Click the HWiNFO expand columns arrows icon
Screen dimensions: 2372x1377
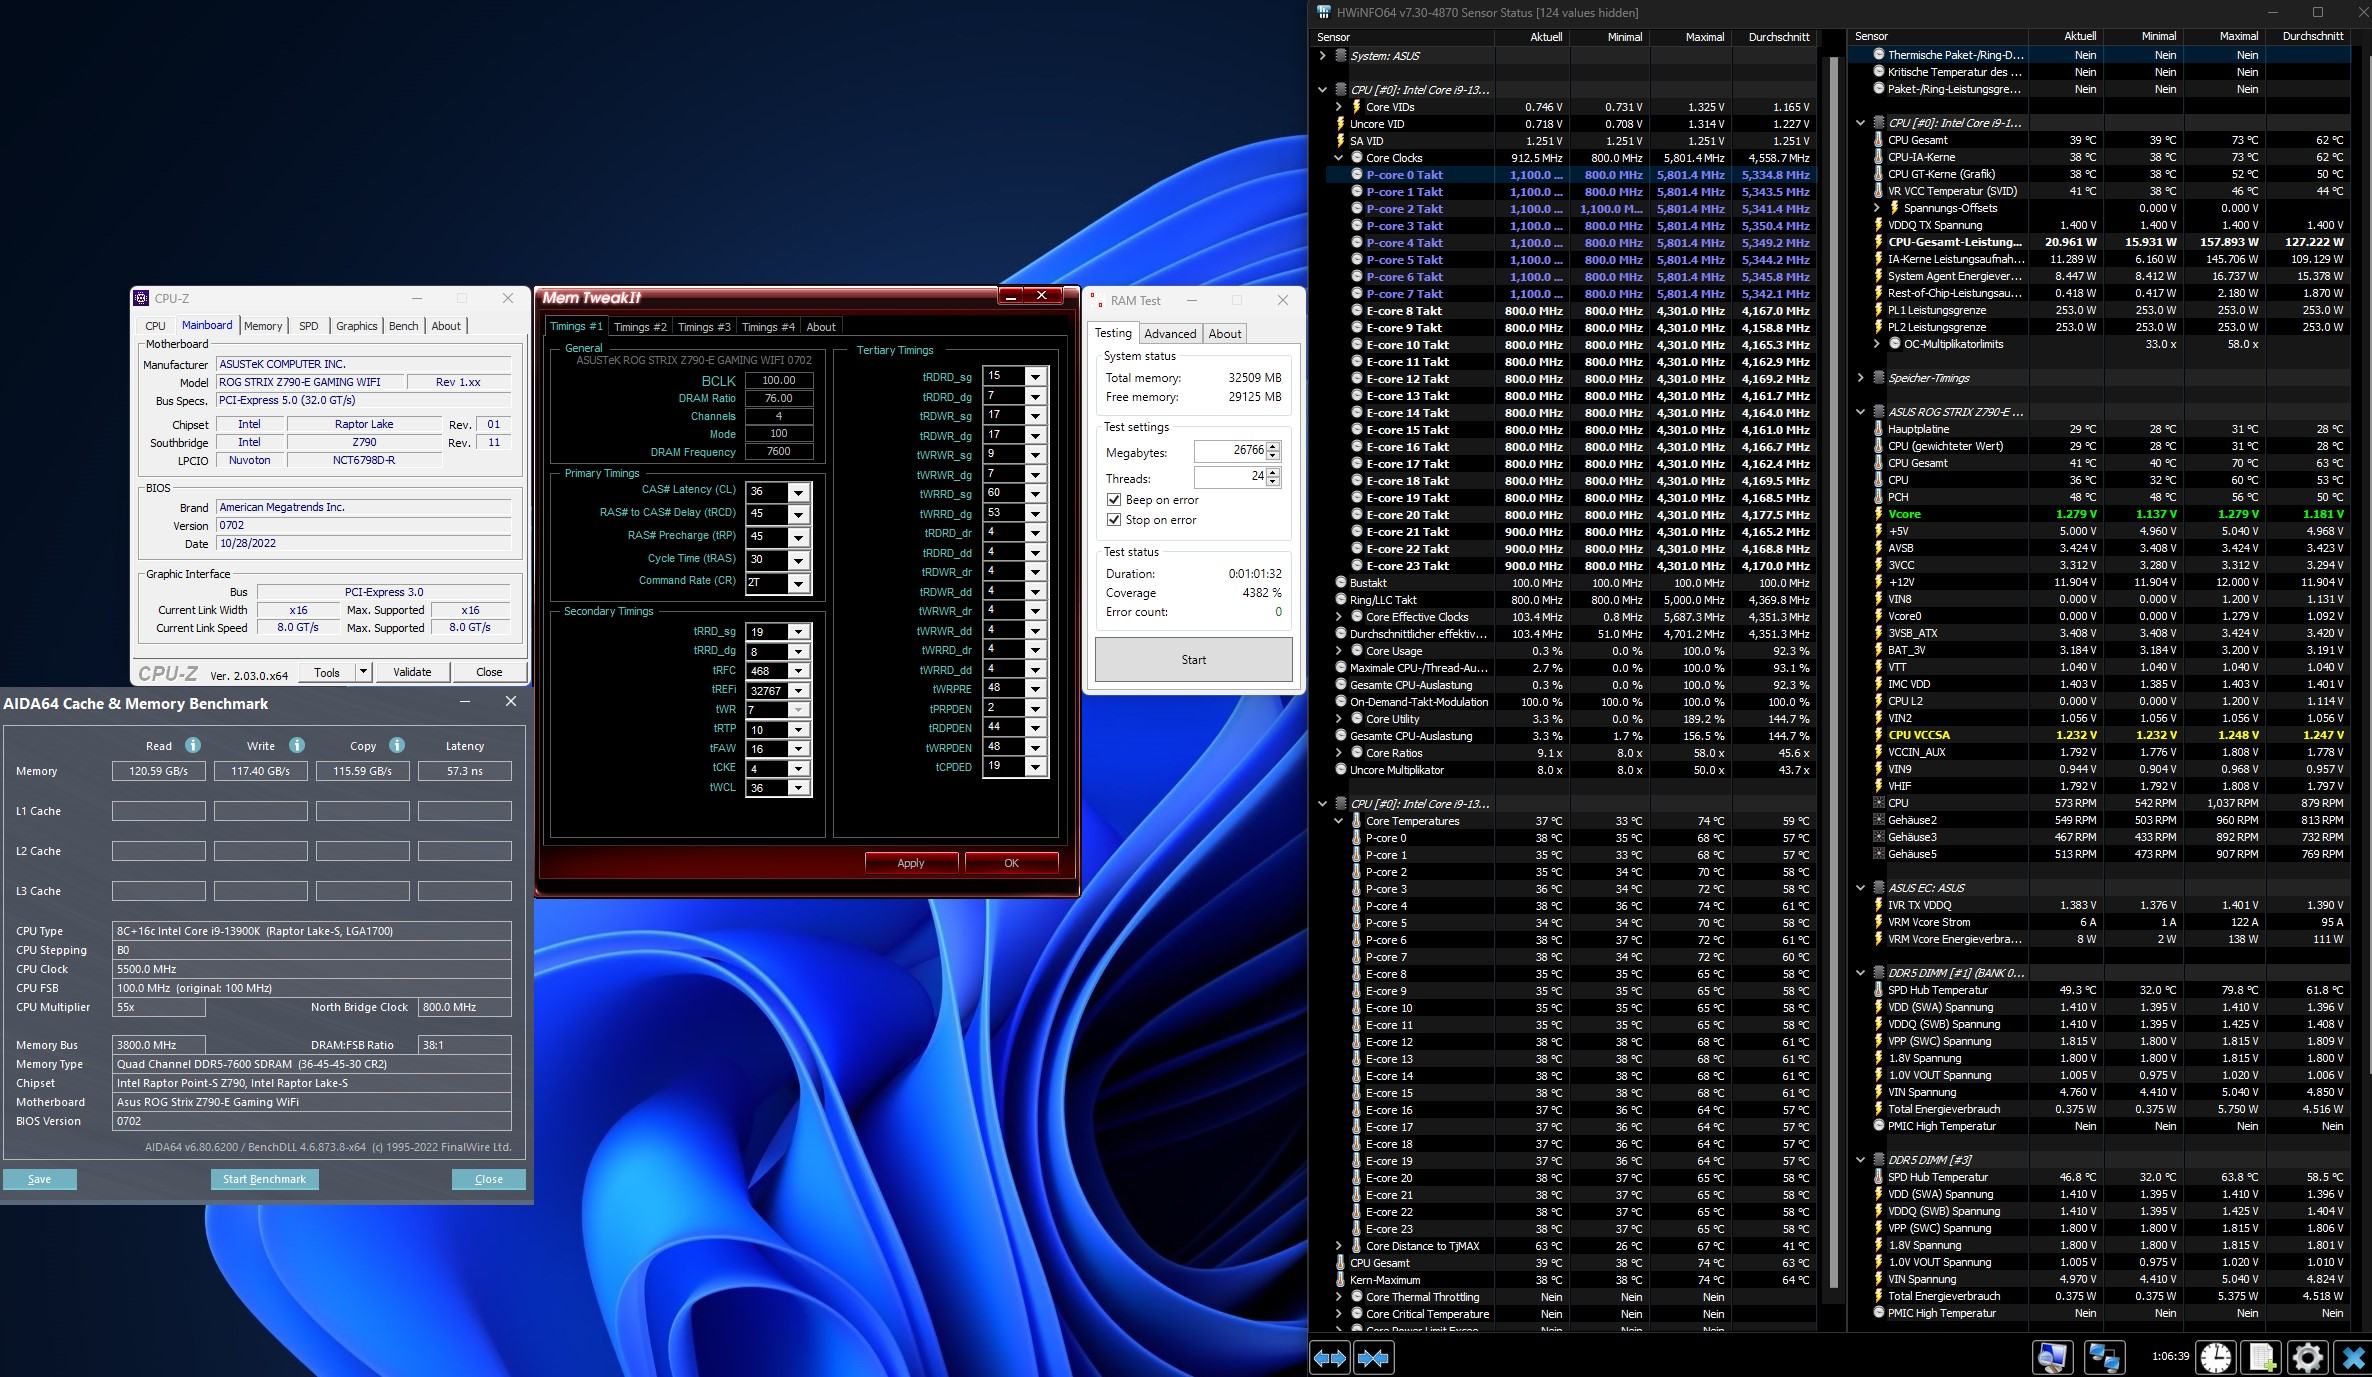click(x=1329, y=1358)
